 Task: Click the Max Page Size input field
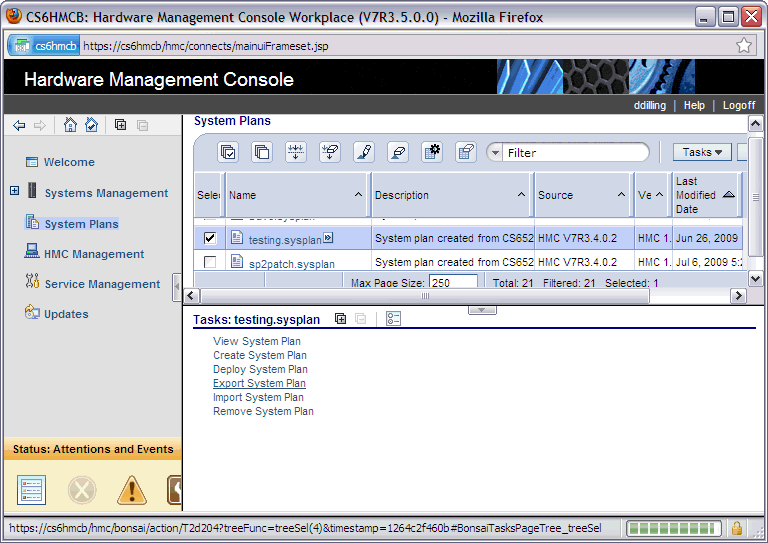[453, 282]
